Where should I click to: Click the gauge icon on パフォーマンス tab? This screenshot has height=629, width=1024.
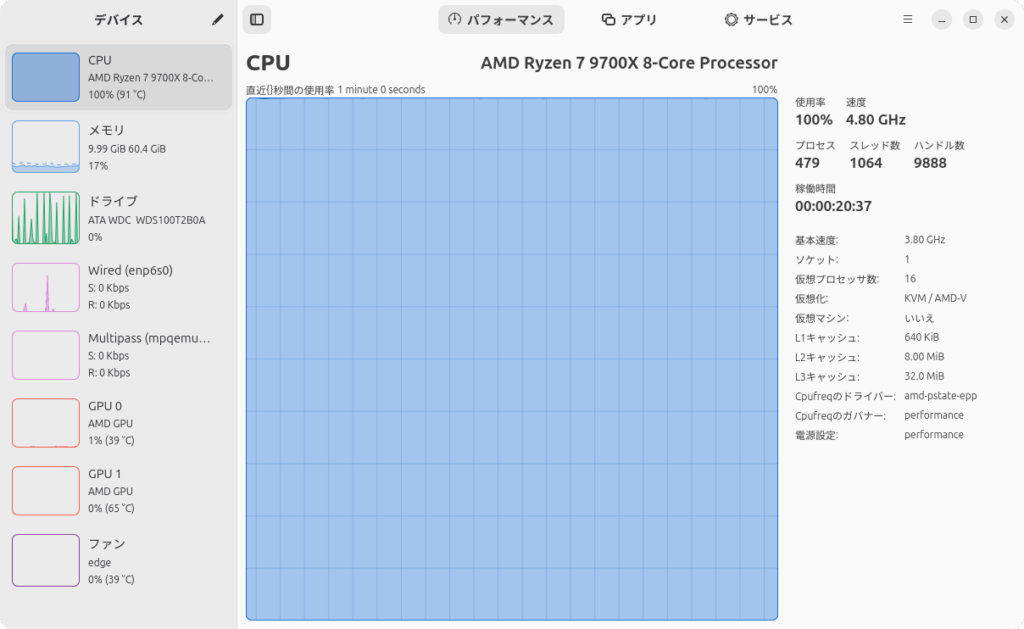[455, 20]
